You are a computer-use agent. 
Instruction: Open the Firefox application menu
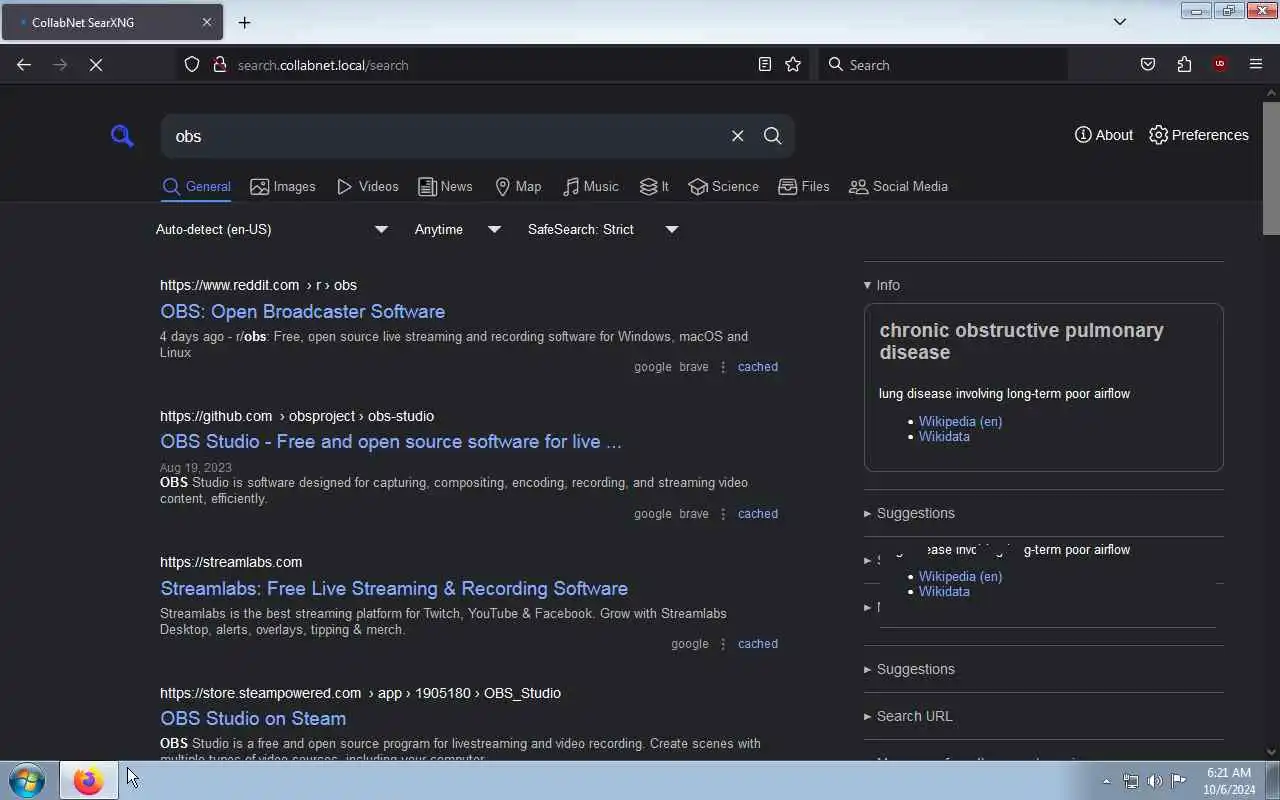click(1256, 65)
